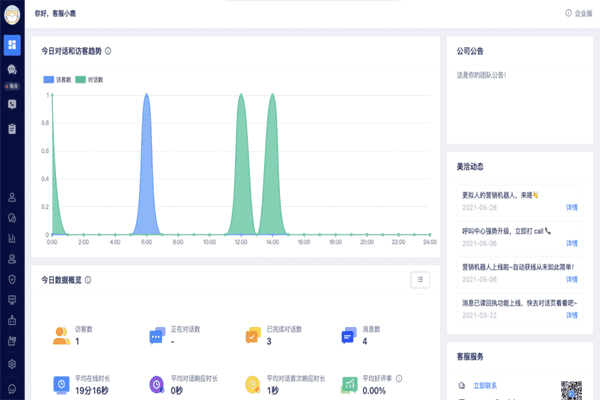Click the 平均在线时长 clock icon
600x400 pixels.
[61, 385]
